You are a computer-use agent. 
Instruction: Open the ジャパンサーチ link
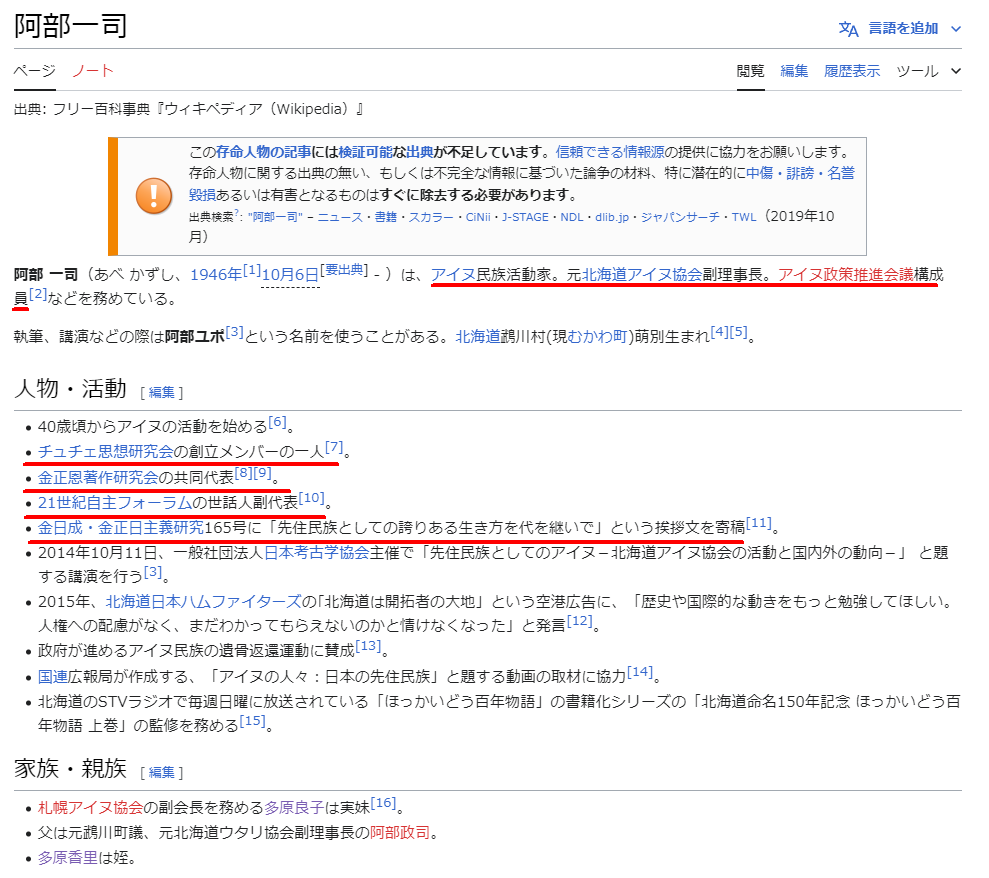[680, 218]
